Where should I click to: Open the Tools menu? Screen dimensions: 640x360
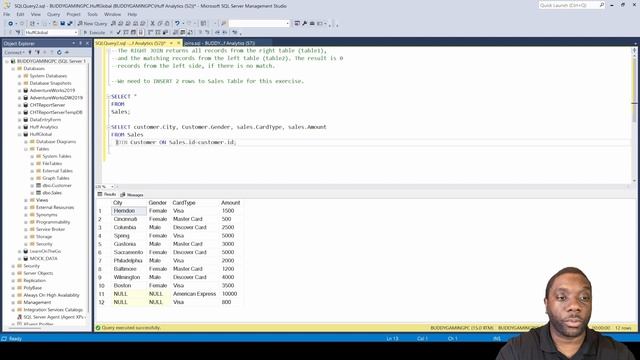coord(93,14)
